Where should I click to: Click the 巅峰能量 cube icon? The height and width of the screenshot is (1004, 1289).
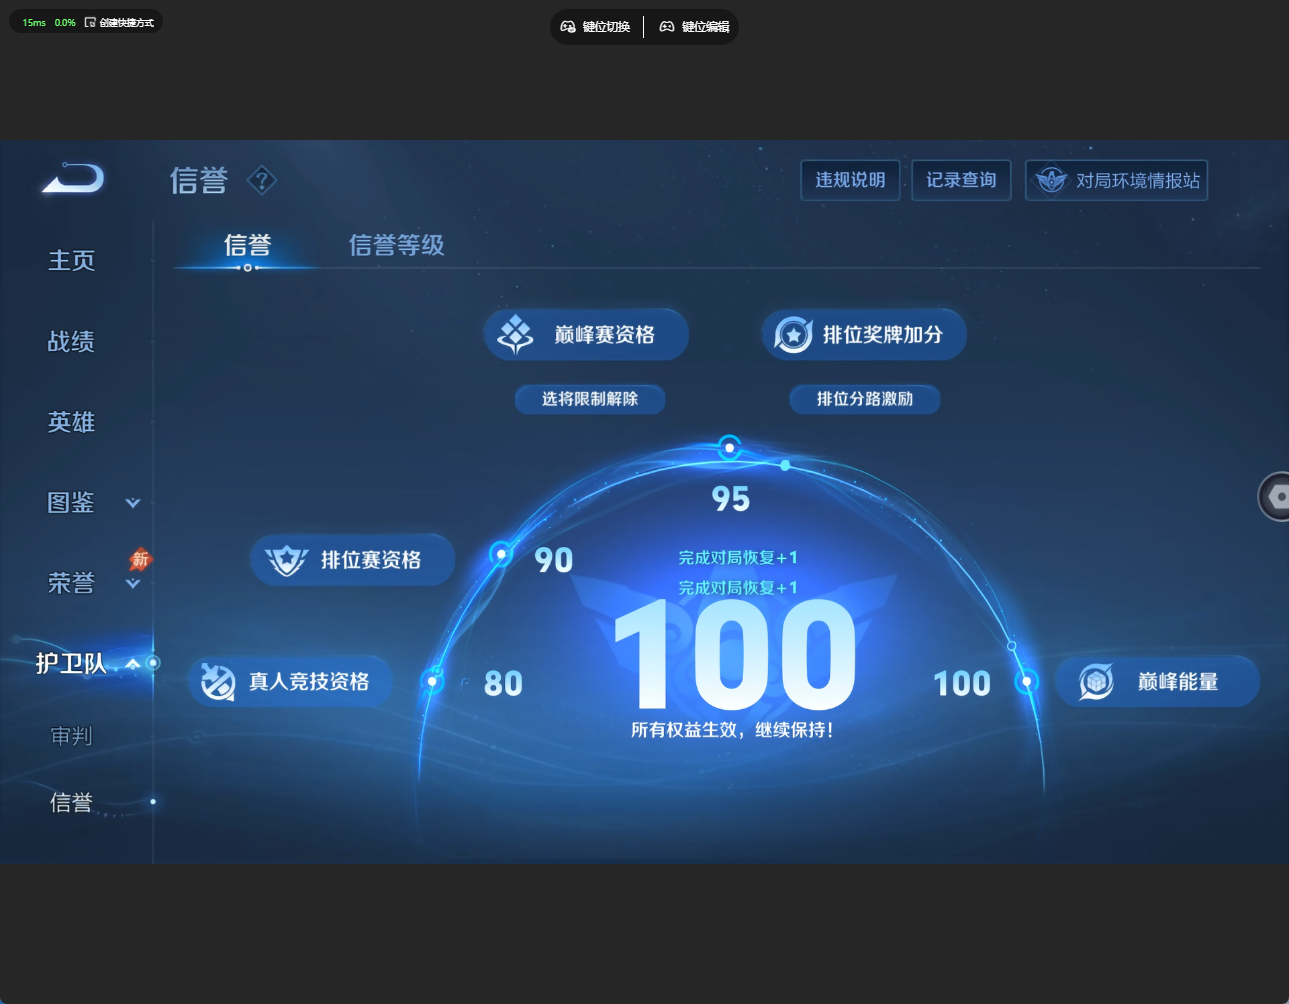click(1096, 682)
